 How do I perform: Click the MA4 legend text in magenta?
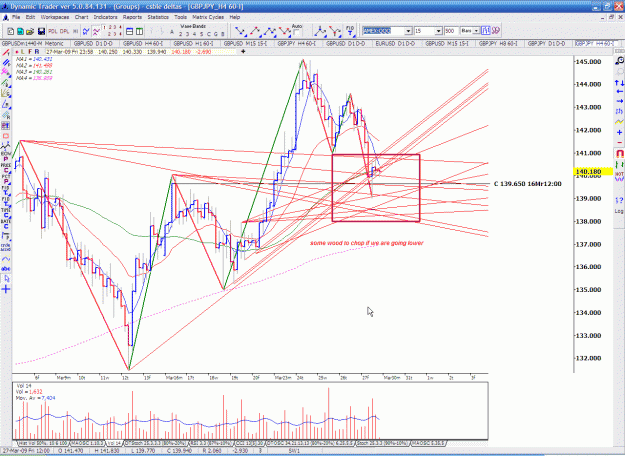34,78
